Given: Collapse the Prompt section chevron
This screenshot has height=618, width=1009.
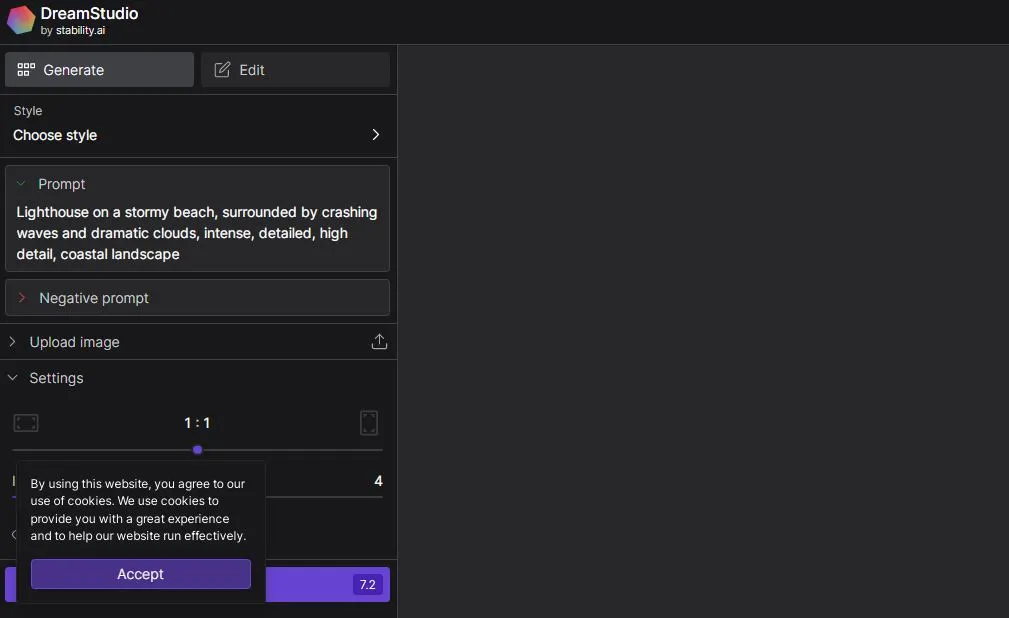Looking at the screenshot, I should (x=21, y=184).
